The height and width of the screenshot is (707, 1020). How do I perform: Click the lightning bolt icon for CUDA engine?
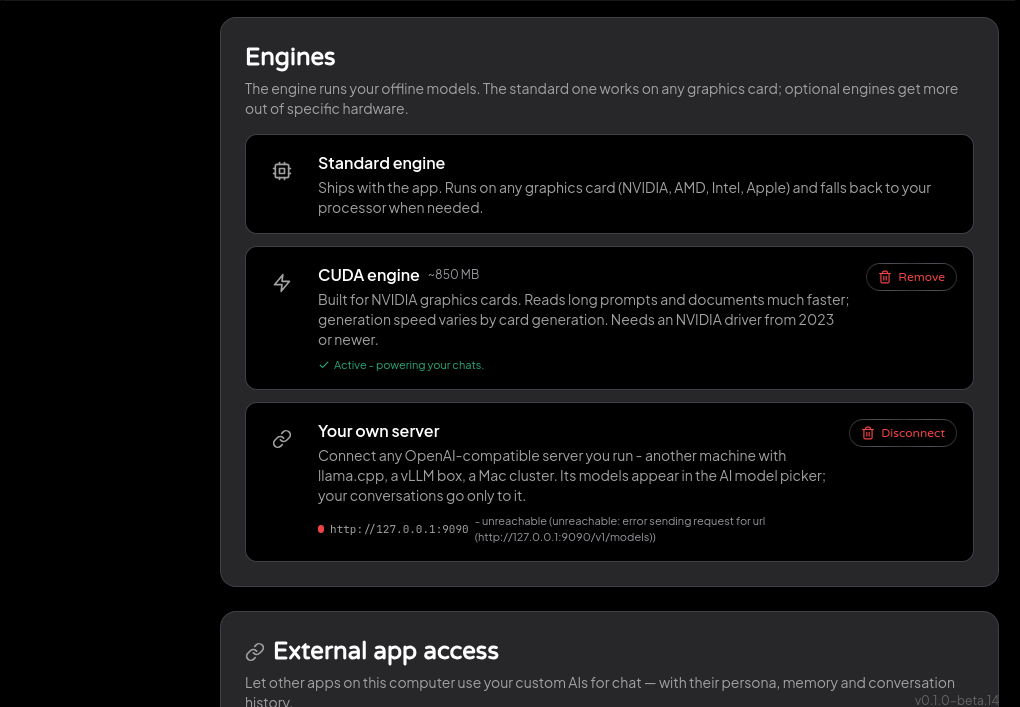tap(282, 283)
